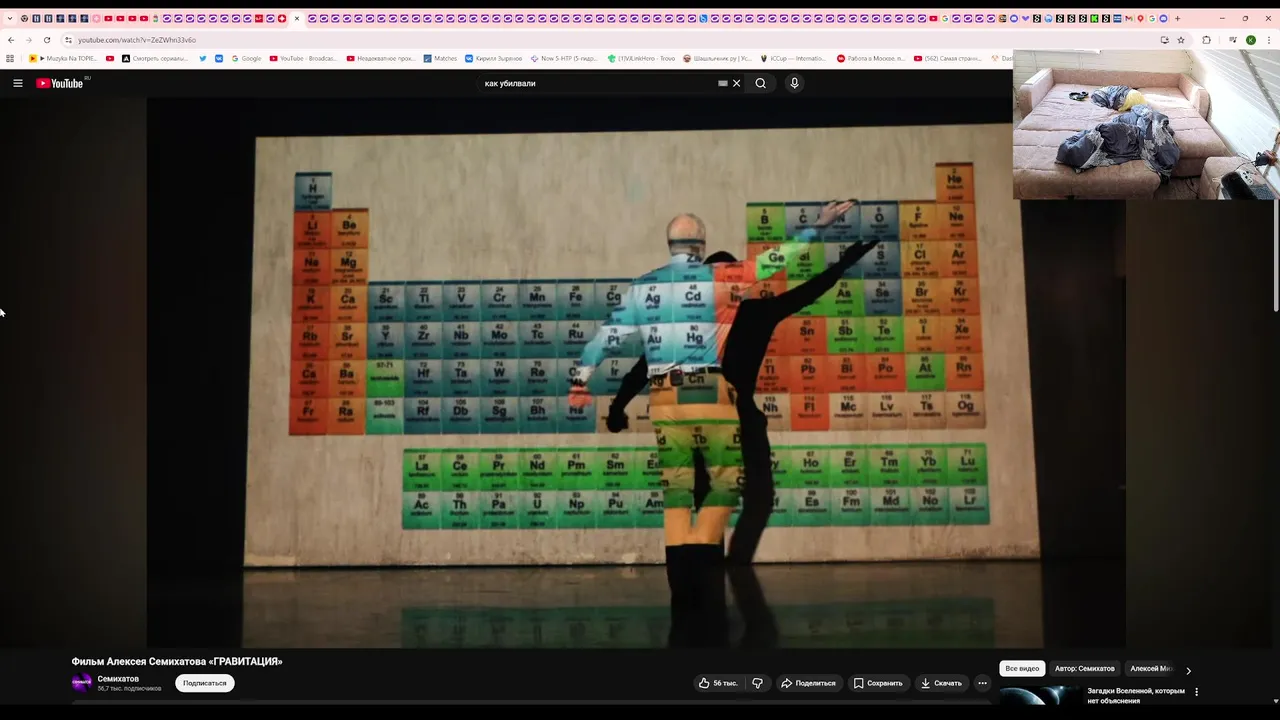Open the apps grid in bookmarks bar

pyautogui.click(x=10, y=58)
